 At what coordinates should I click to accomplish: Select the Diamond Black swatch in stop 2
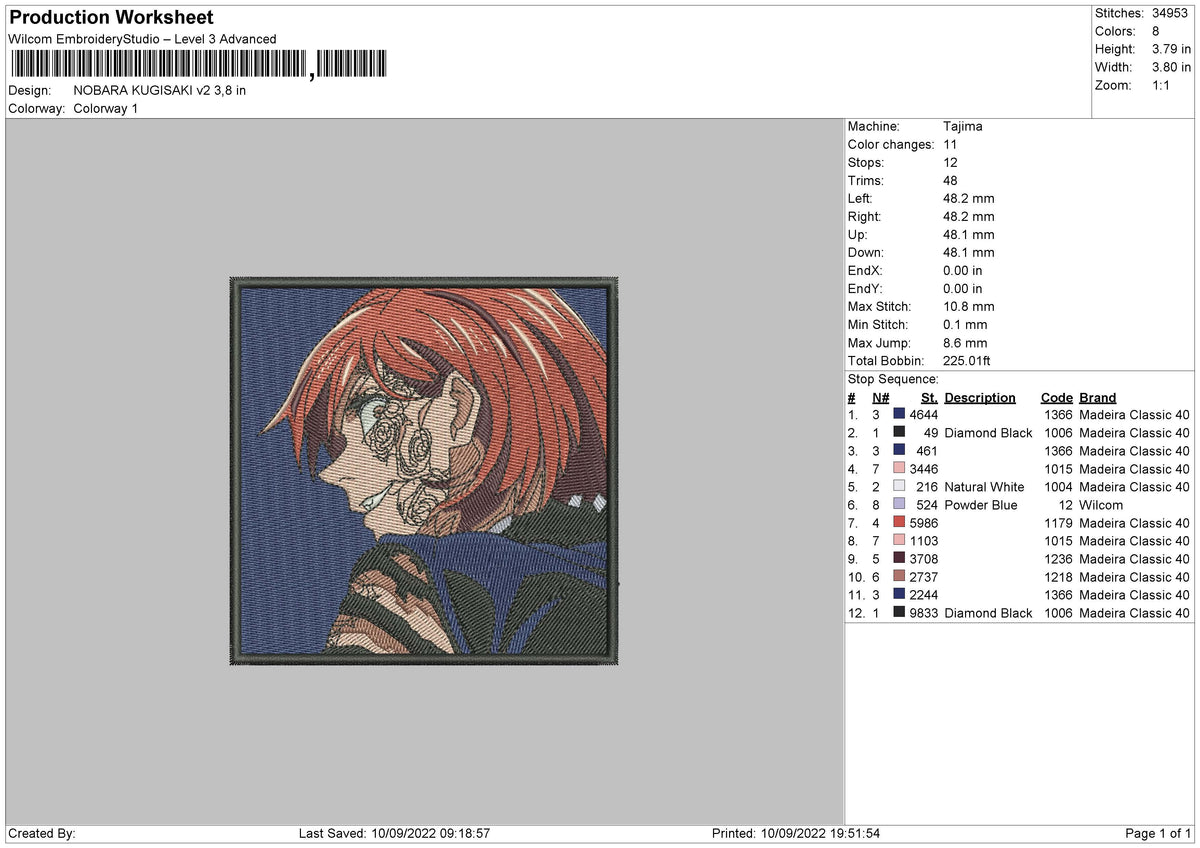pos(899,433)
